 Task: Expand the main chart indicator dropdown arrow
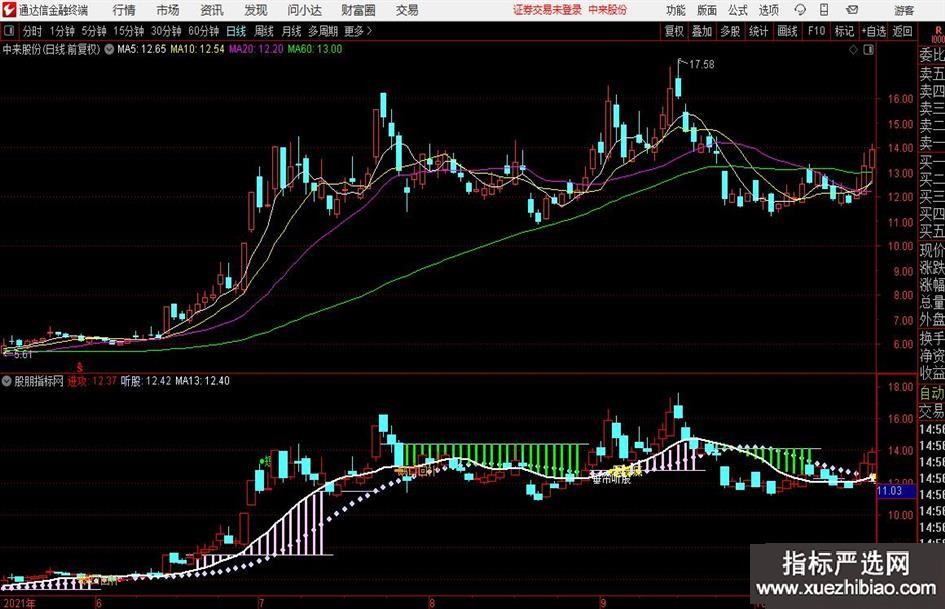109,49
